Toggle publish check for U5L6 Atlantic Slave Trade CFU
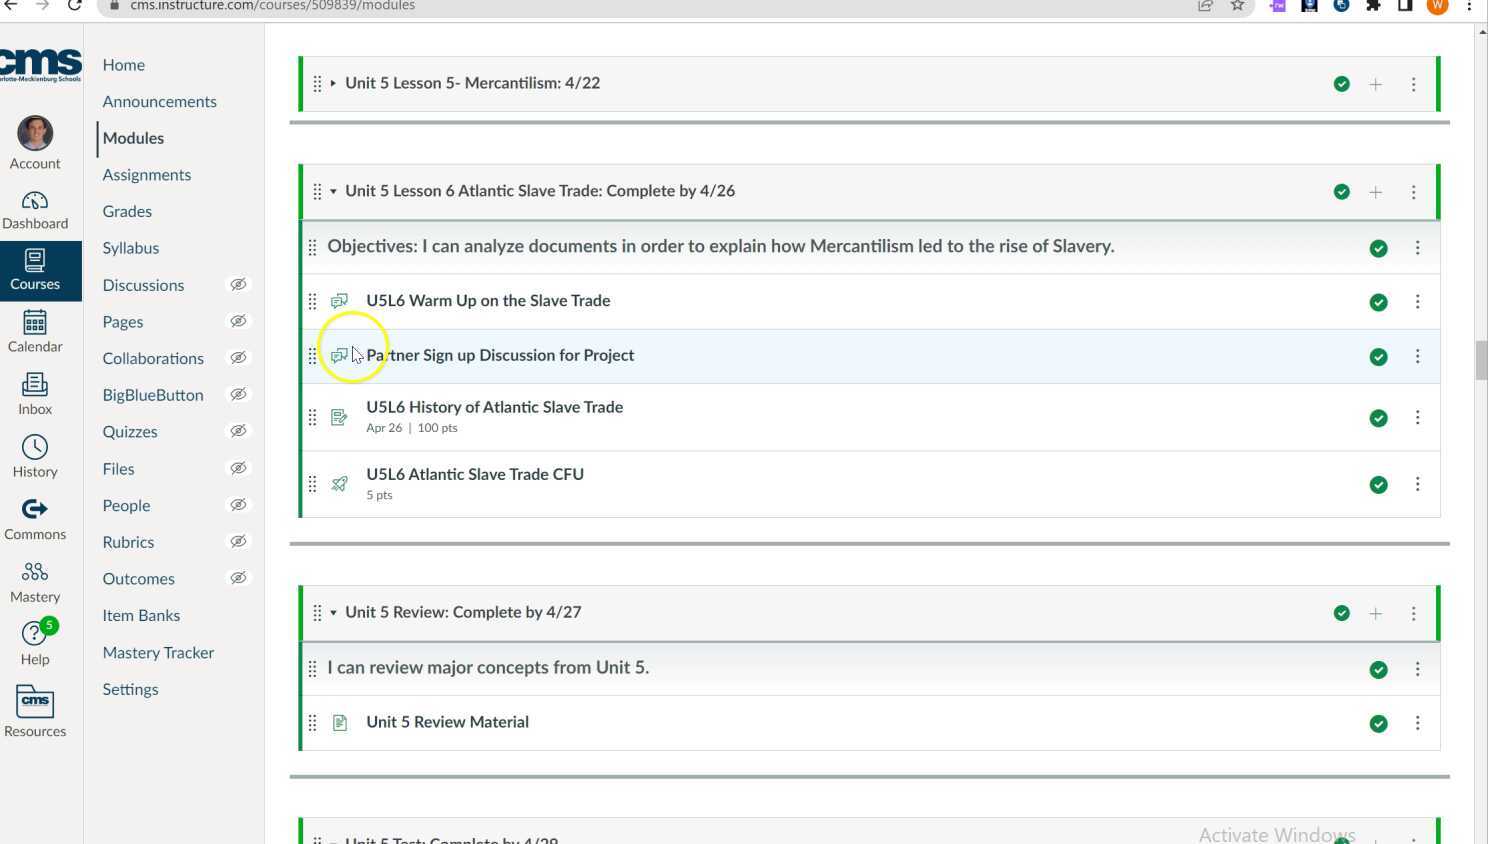 coord(1378,485)
